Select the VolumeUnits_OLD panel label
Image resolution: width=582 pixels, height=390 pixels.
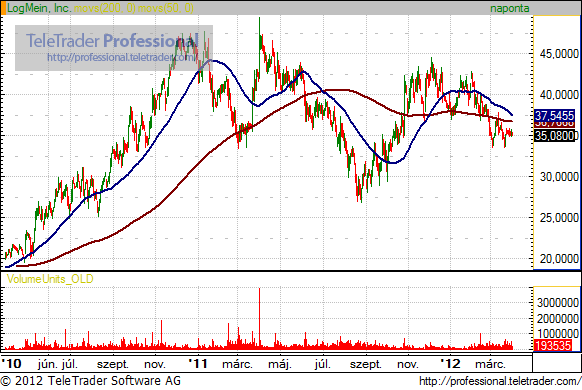coord(50,279)
